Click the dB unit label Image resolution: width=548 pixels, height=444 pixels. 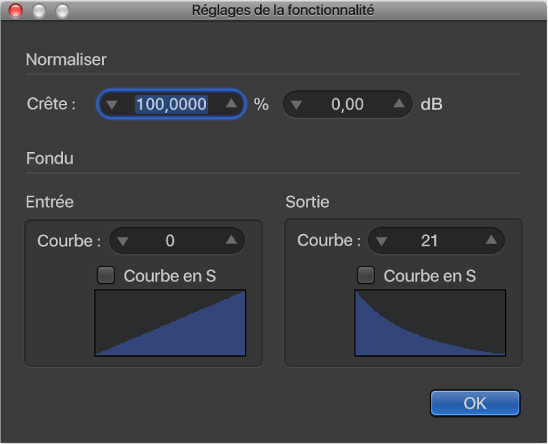[432, 104]
